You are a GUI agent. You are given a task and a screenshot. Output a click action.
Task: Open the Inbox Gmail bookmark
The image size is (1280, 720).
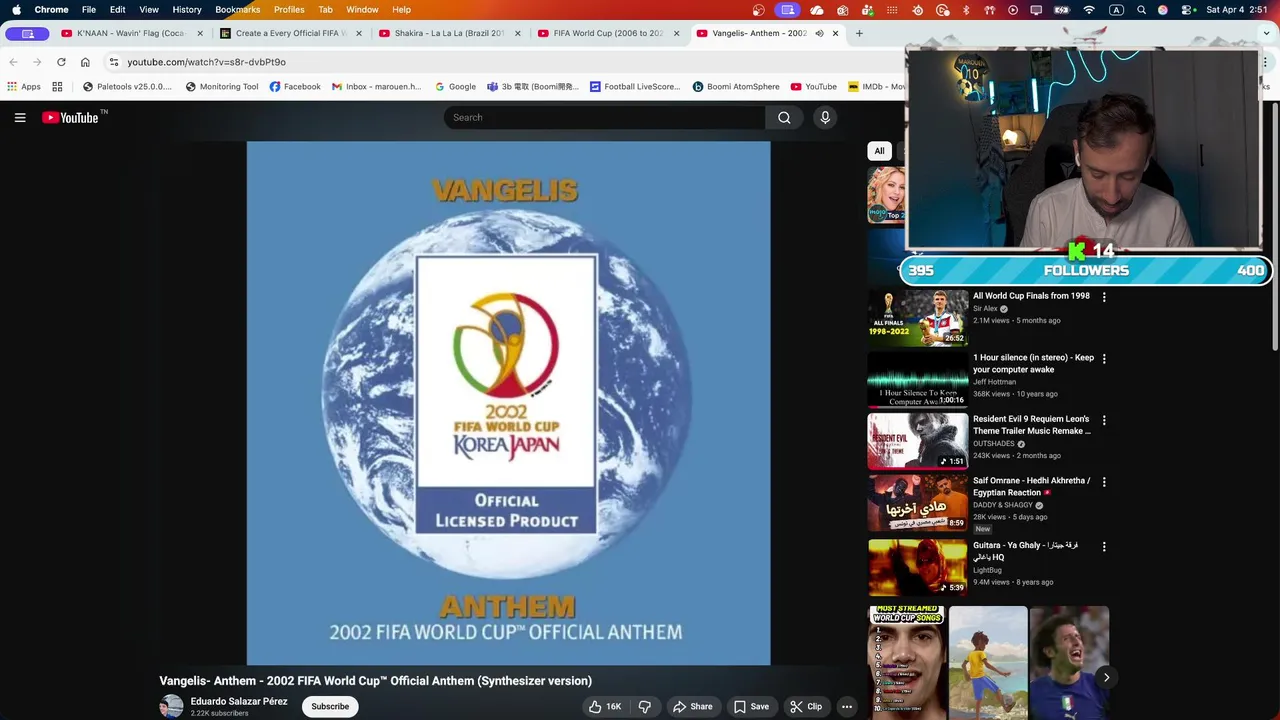click(x=376, y=87)
